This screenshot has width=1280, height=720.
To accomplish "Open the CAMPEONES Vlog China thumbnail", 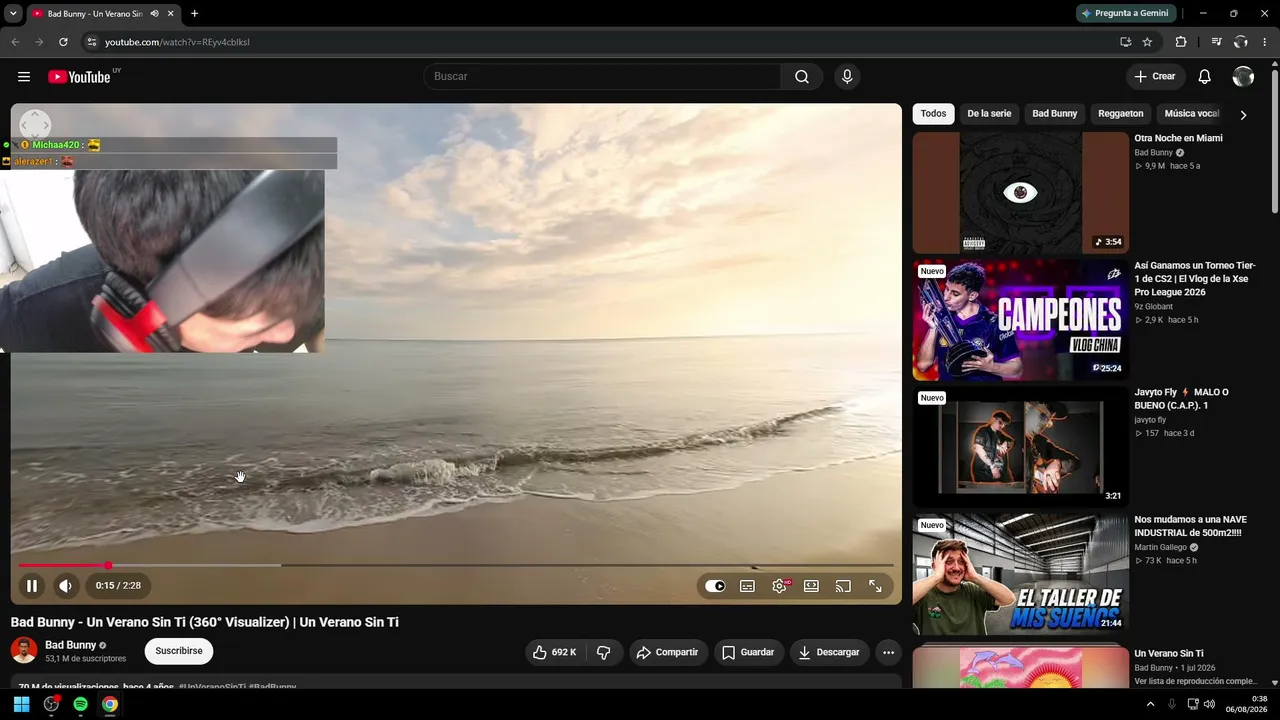I will pyautogui.click(x=1021, y=320).
